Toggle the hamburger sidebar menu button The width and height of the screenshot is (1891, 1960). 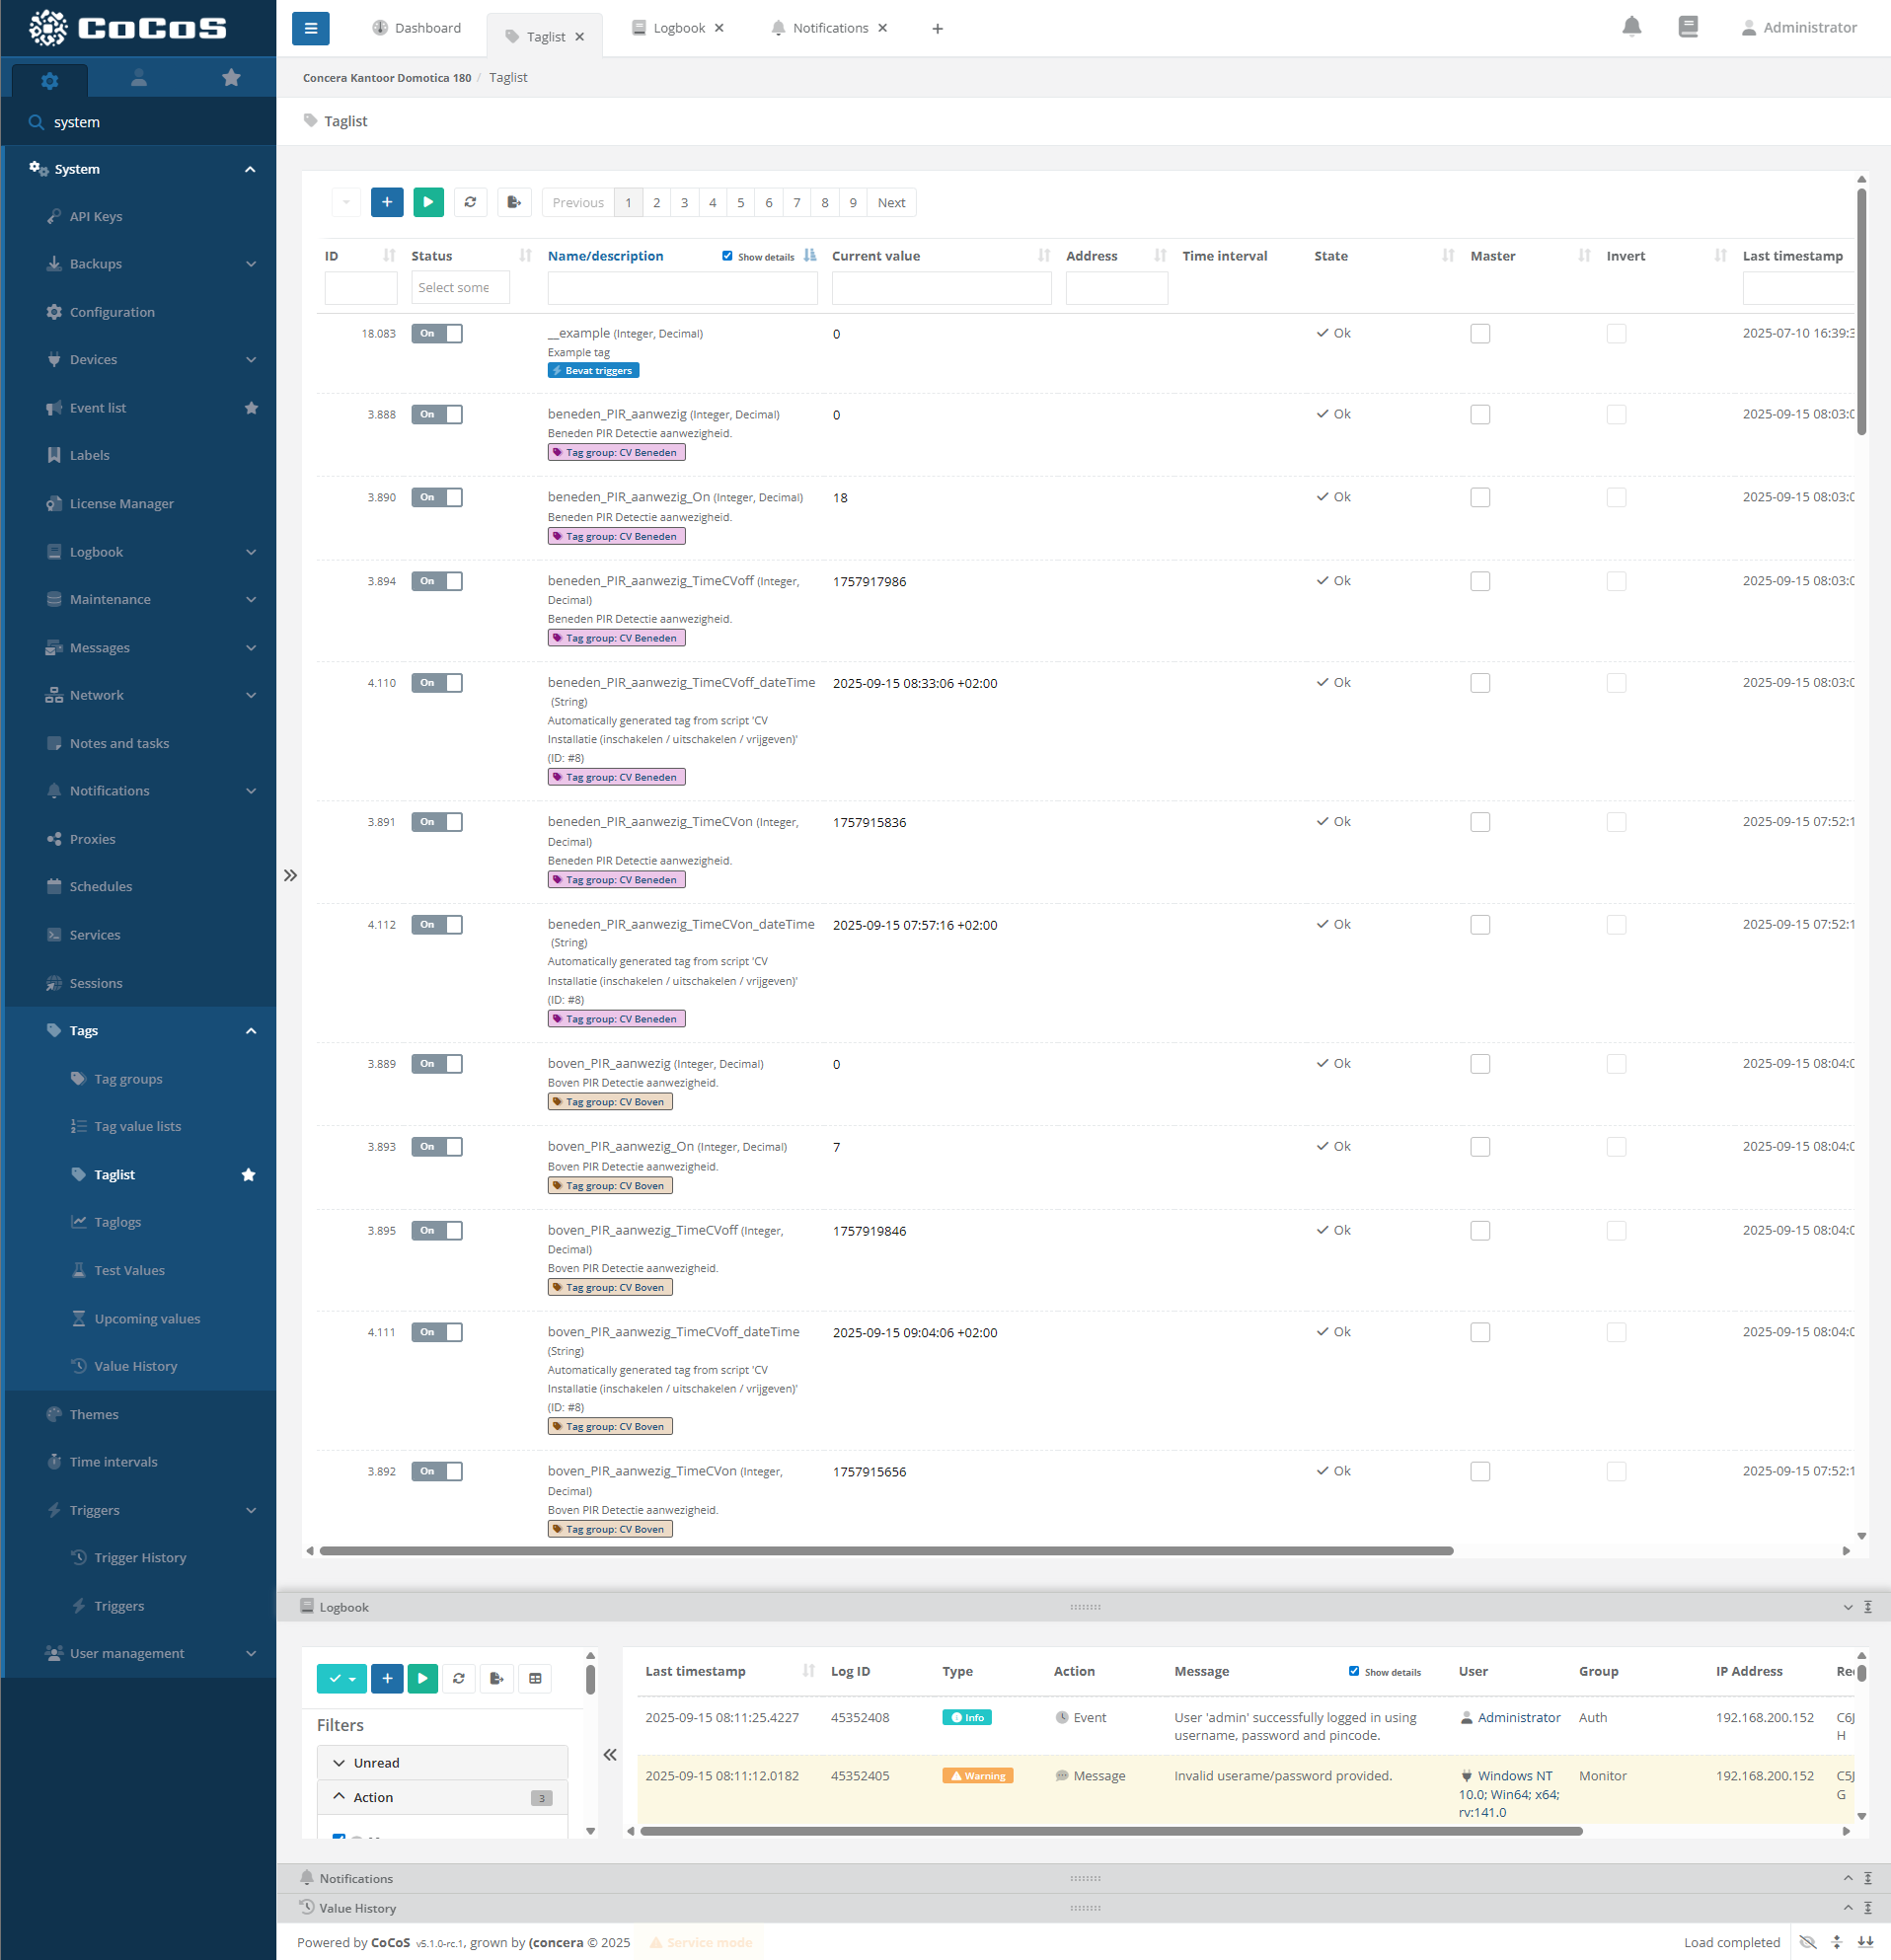pyautogui.click(x=310, y=28)
